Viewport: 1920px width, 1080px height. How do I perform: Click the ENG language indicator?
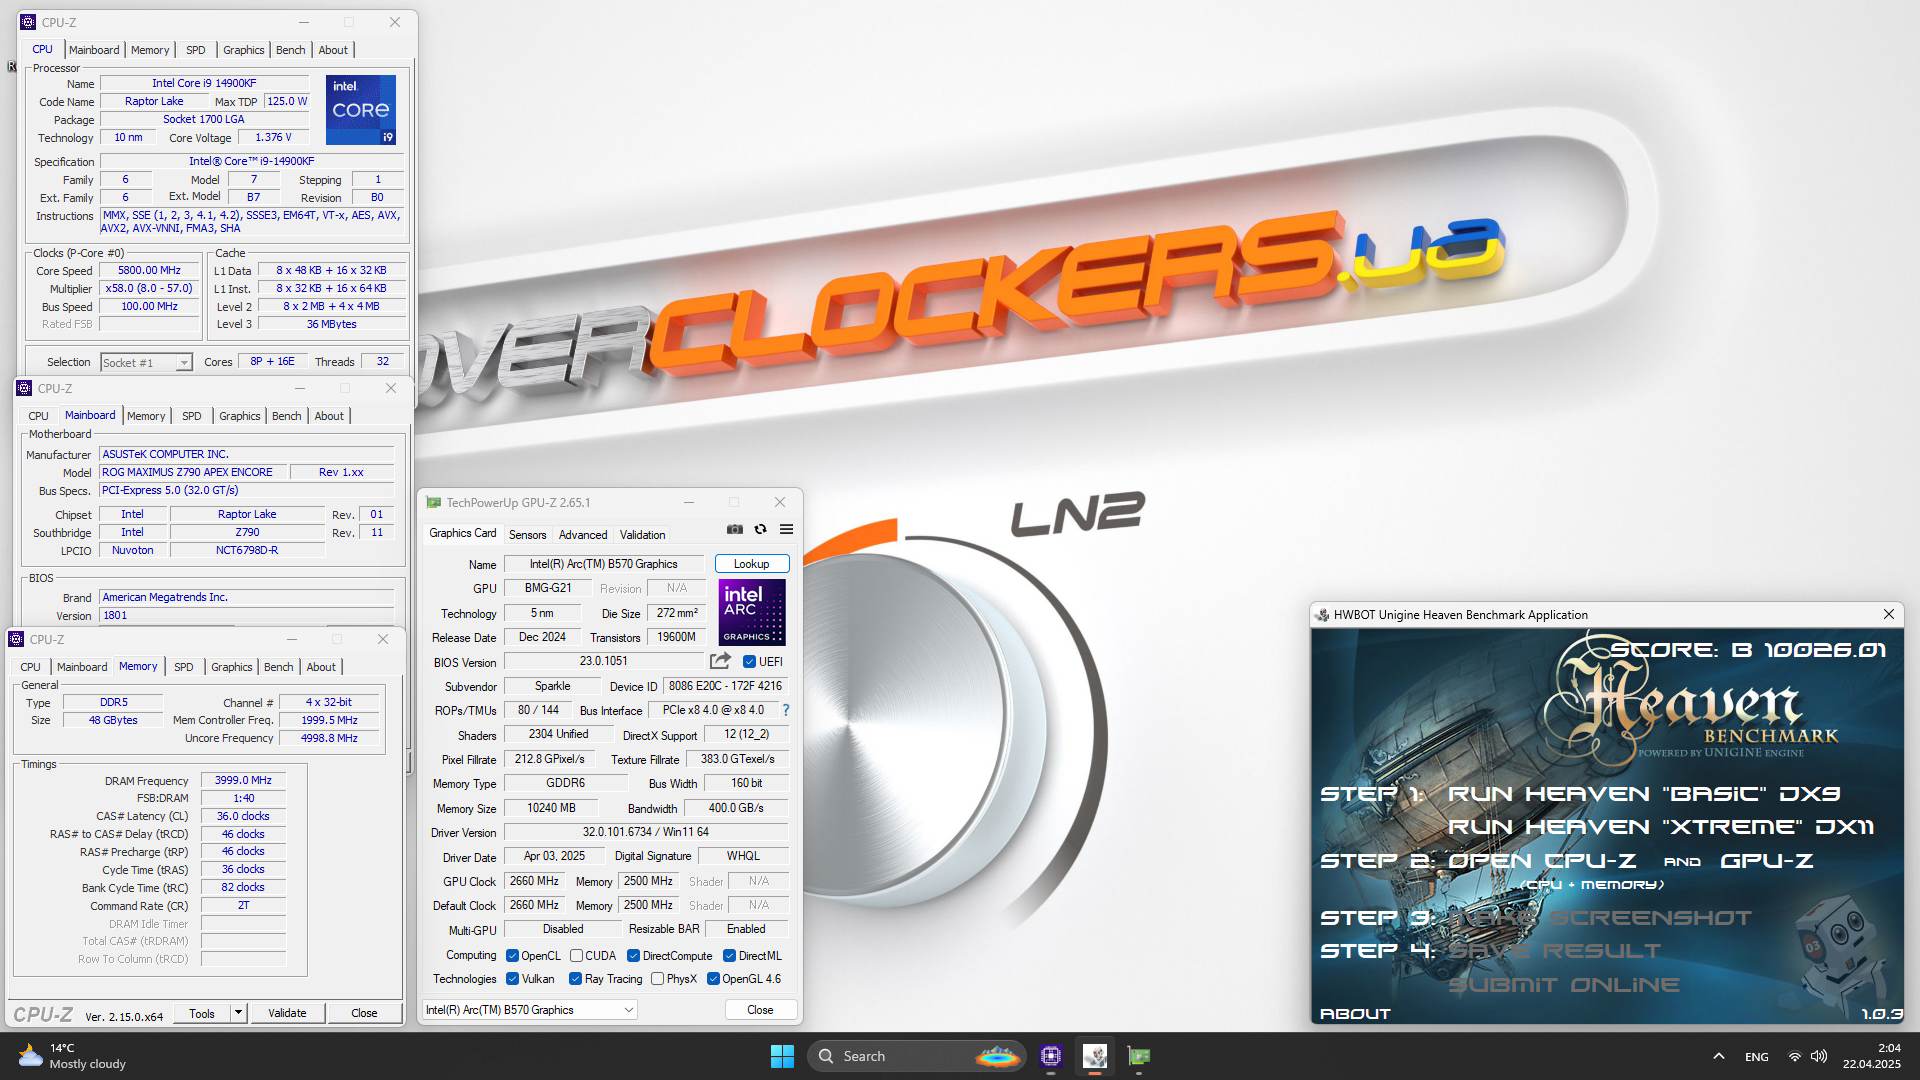[1756, 1056]
